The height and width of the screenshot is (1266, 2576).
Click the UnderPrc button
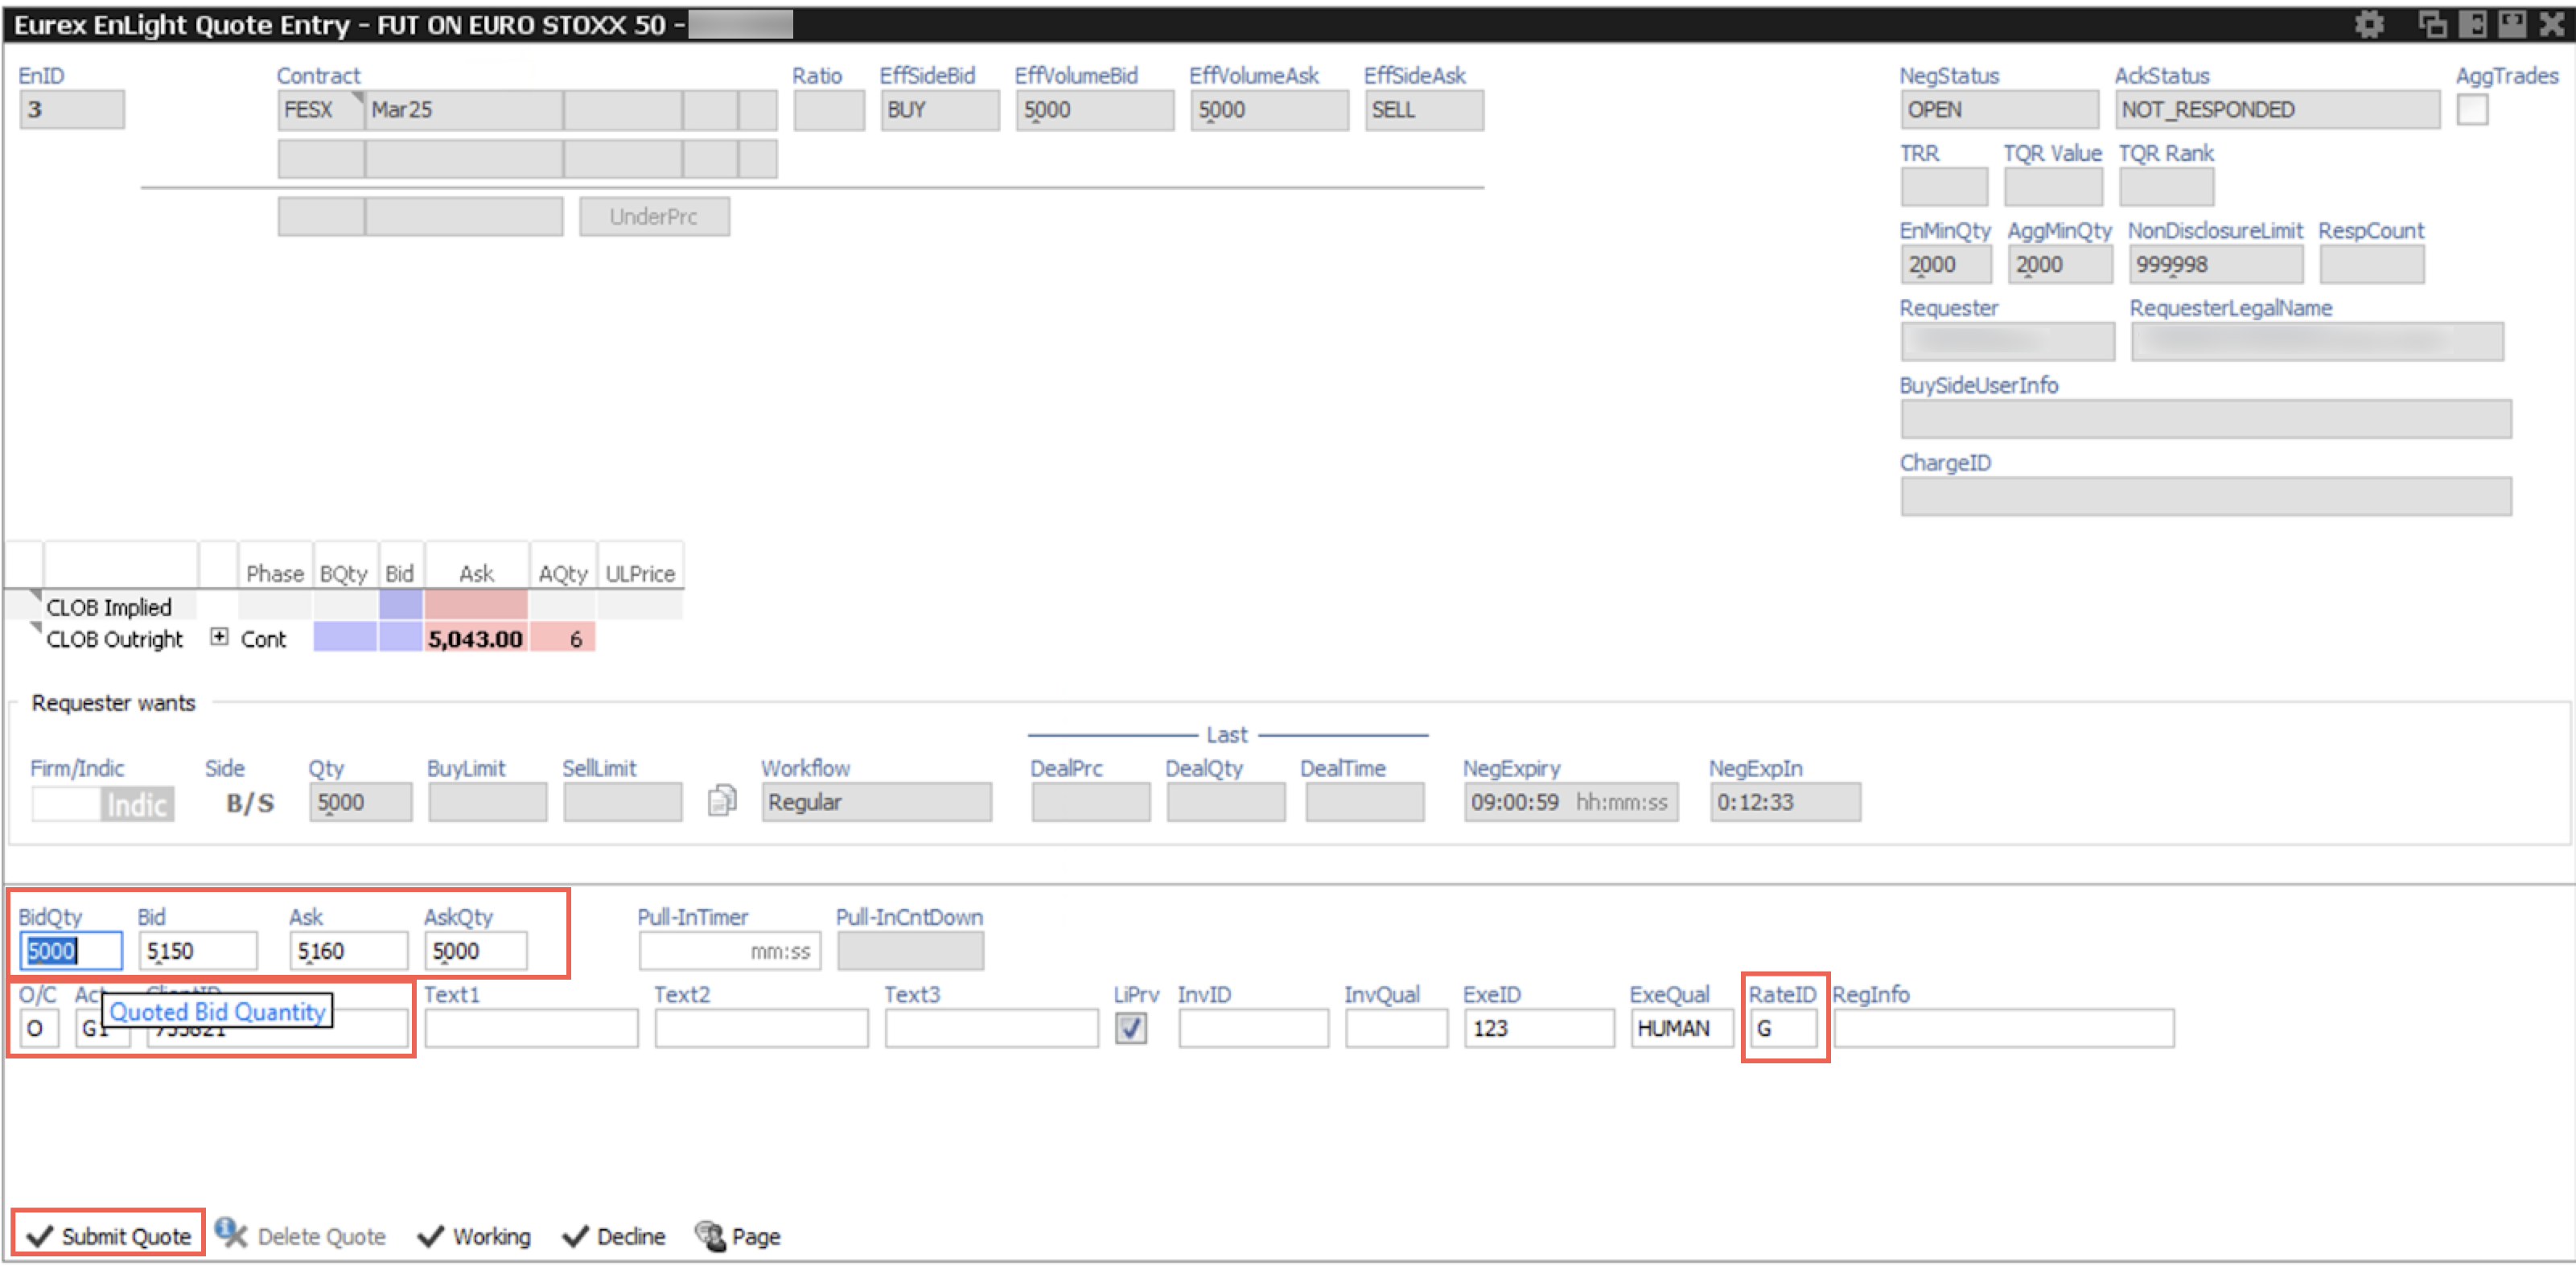tap(653, 216)
